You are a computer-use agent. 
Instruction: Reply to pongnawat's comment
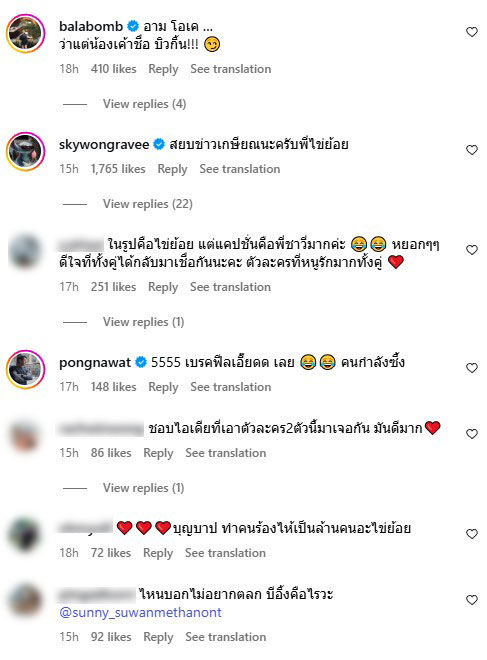click(x=163, y=387)
